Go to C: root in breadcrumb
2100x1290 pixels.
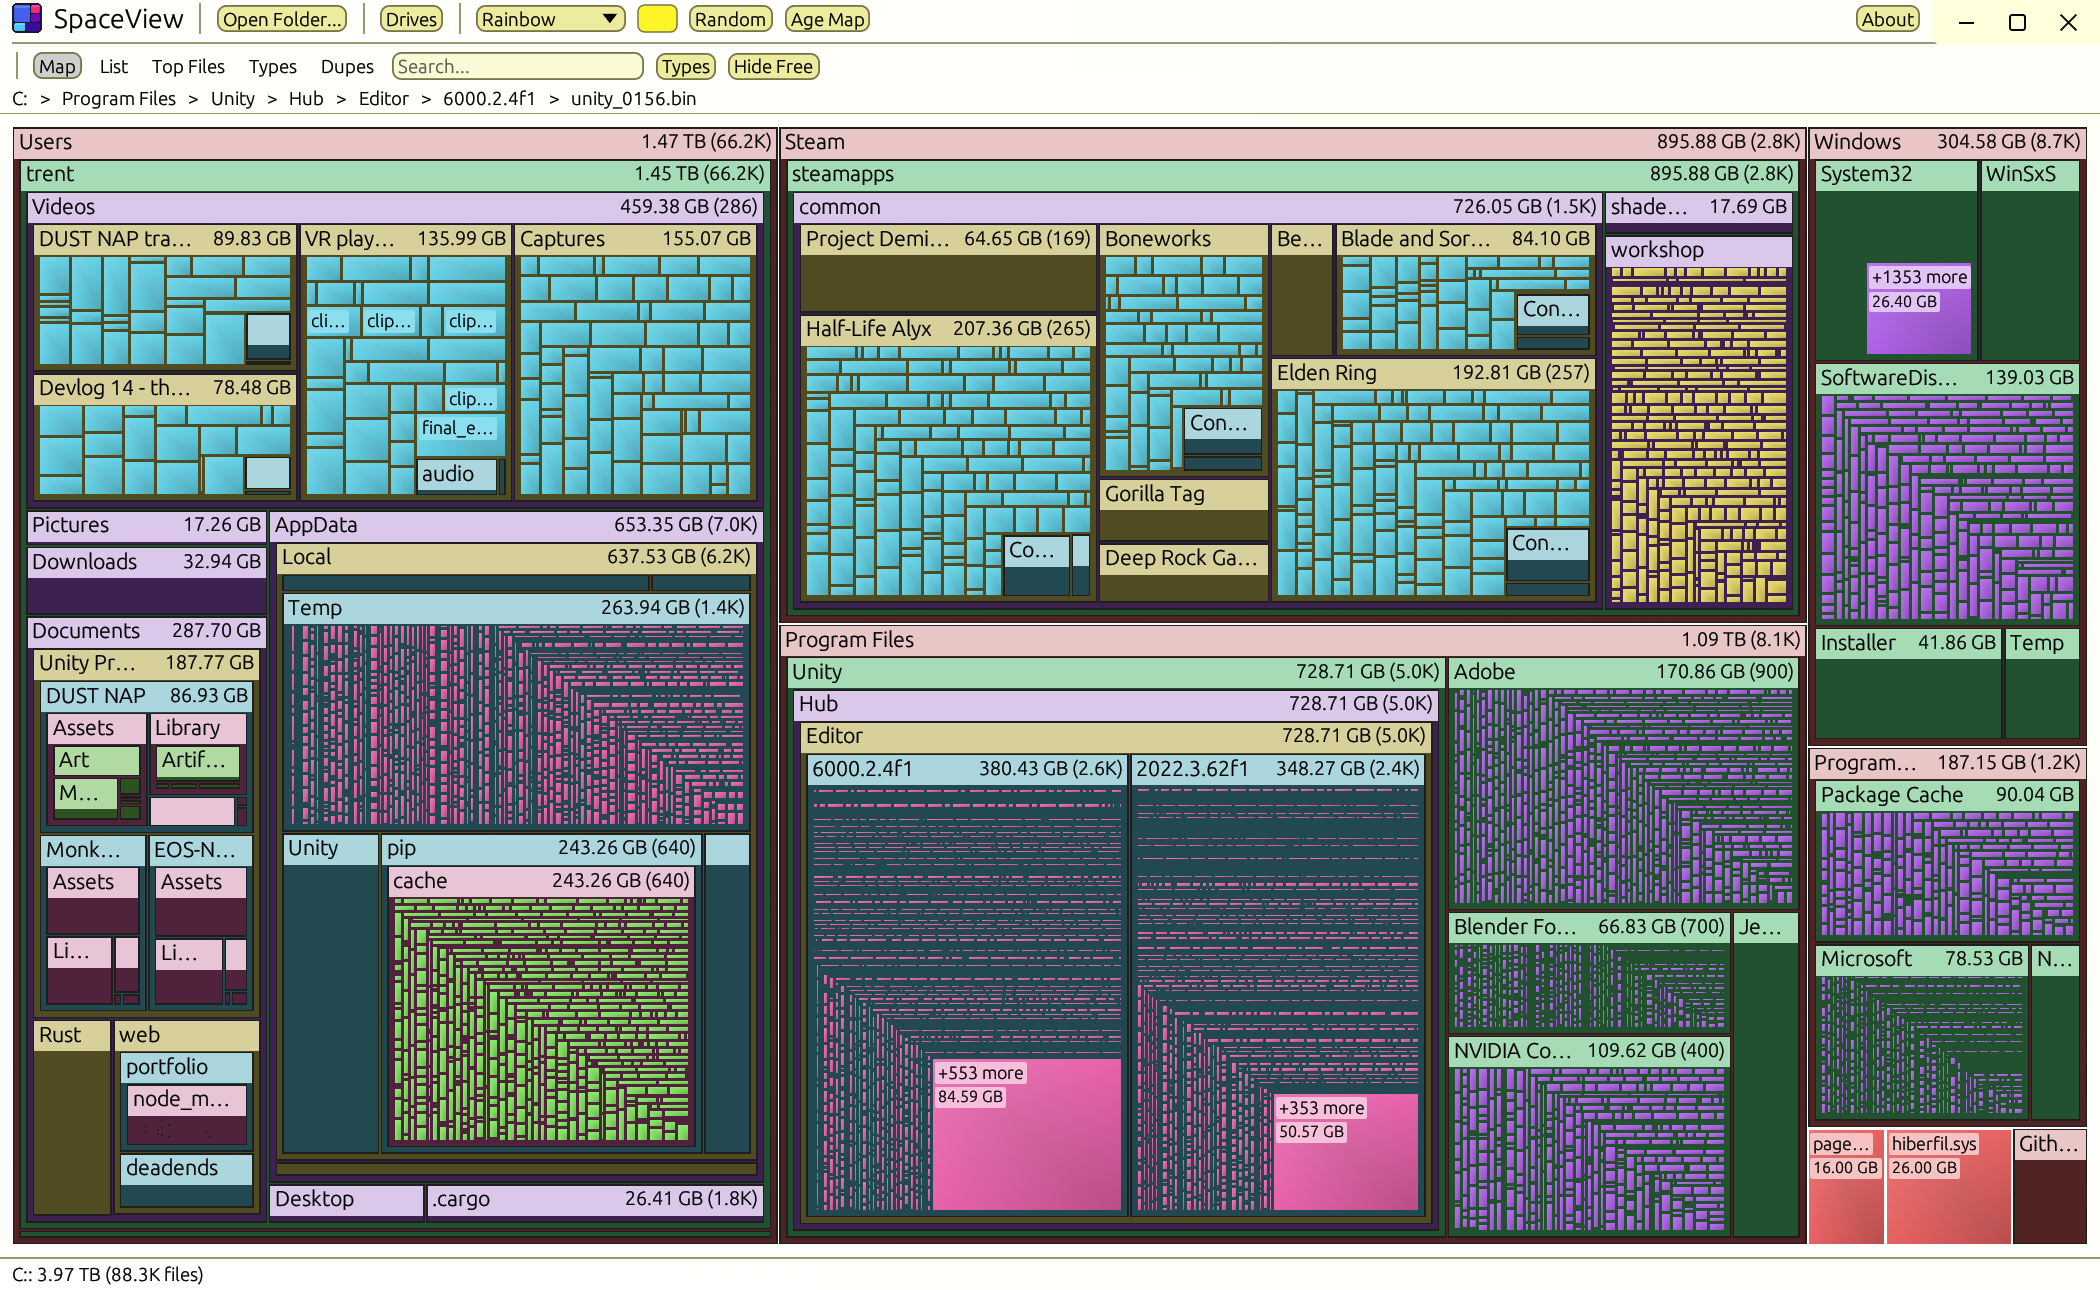(19, 98)
